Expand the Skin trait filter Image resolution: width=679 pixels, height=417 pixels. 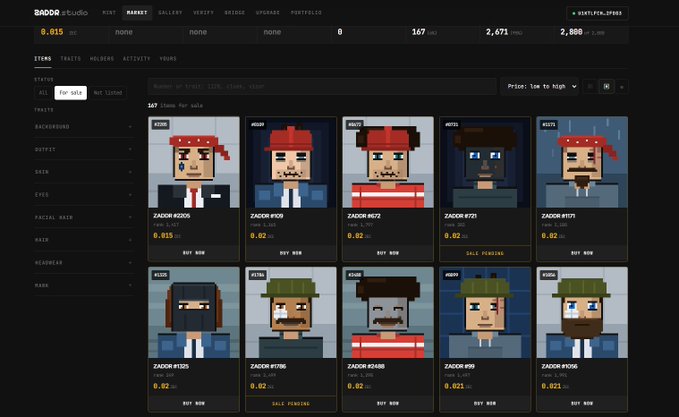pos(84,172)
